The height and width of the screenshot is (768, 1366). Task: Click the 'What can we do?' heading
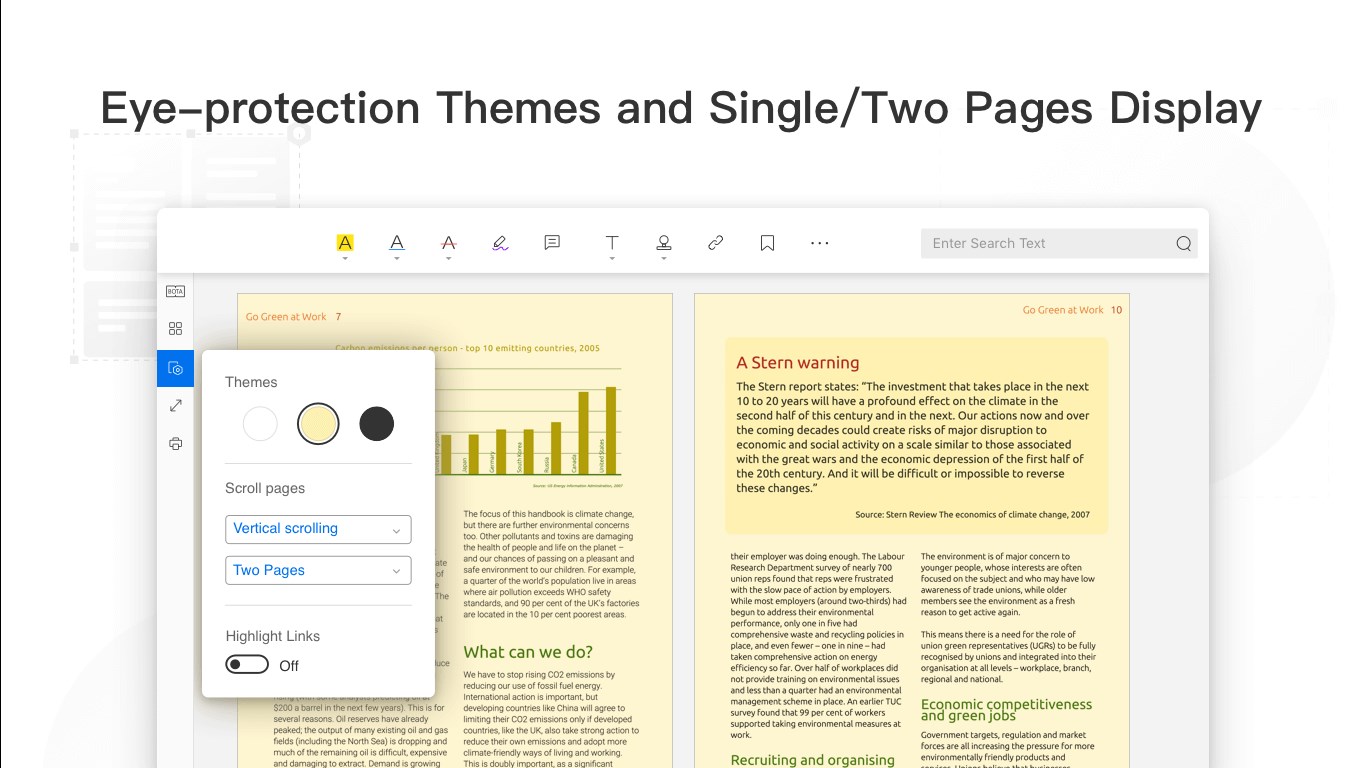[x=528, y=652]
